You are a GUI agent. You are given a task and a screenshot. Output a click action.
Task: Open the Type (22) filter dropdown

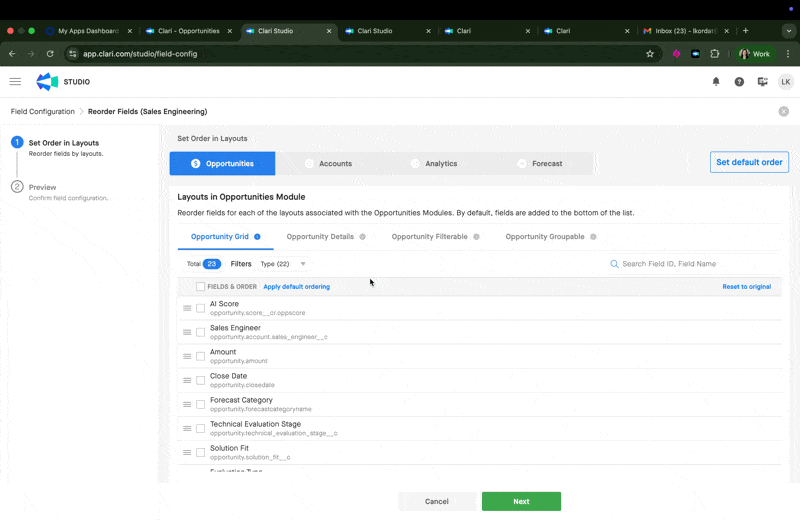coord(283,264)
